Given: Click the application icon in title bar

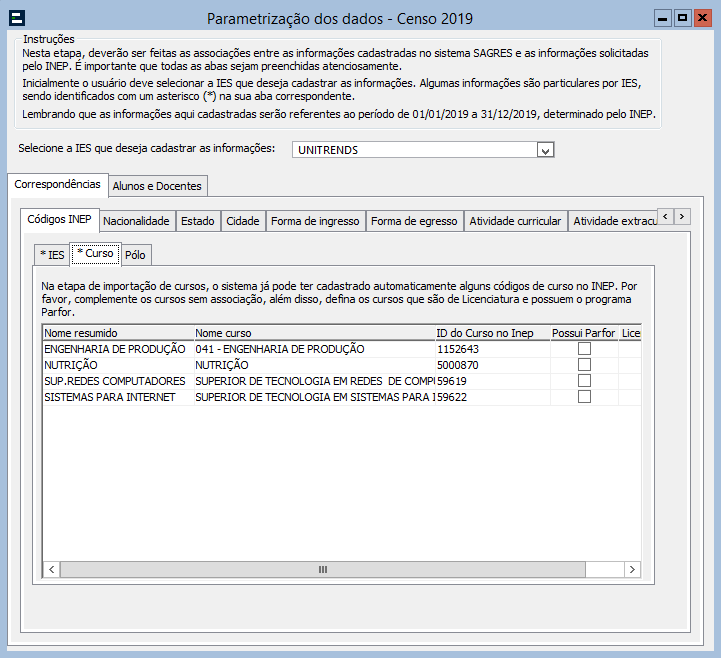Looking at the screenshot, I should coord(17,18).
